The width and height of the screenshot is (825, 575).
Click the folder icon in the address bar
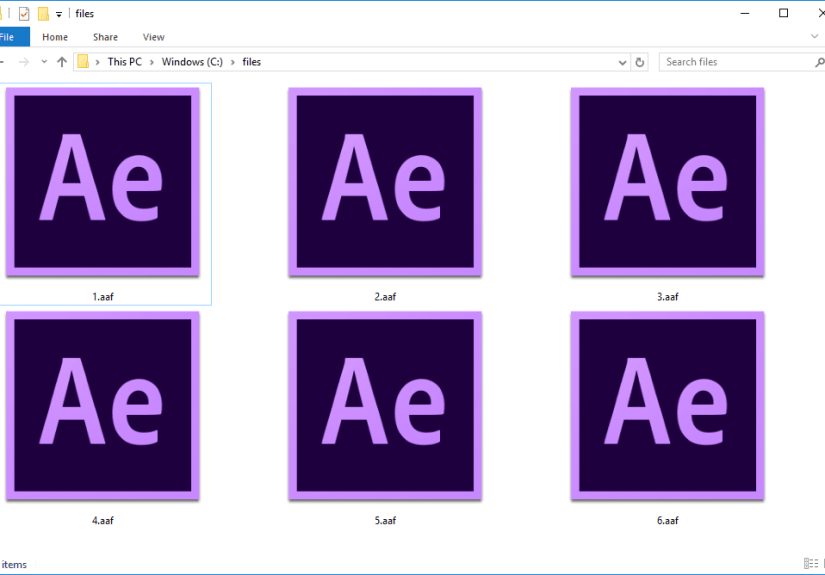[83, 62]
